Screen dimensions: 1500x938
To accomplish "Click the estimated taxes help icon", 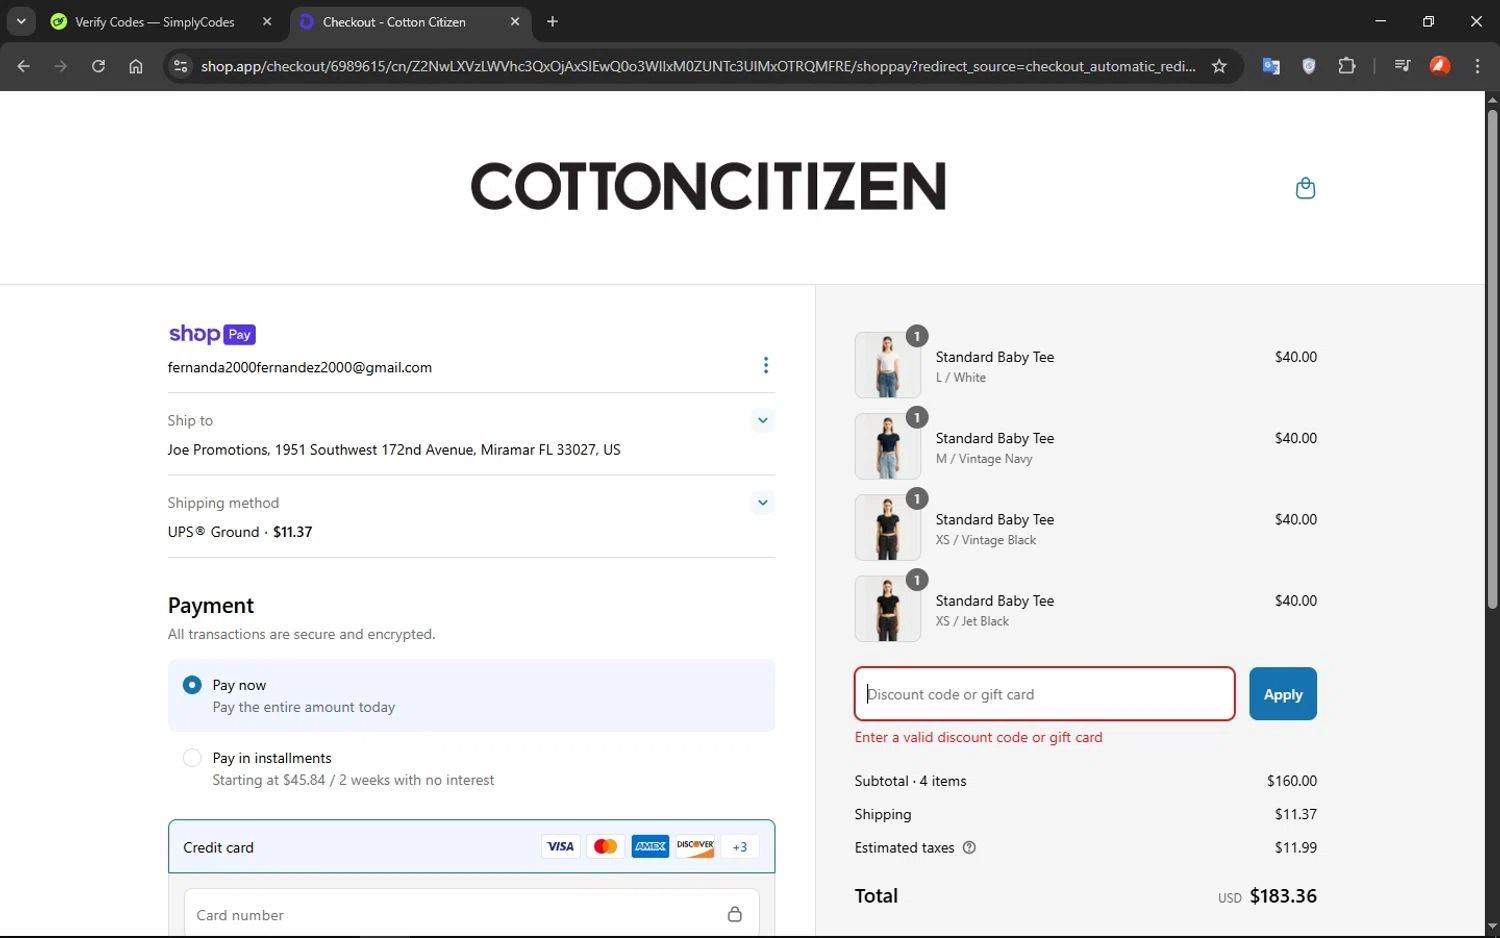I will 969,848.
